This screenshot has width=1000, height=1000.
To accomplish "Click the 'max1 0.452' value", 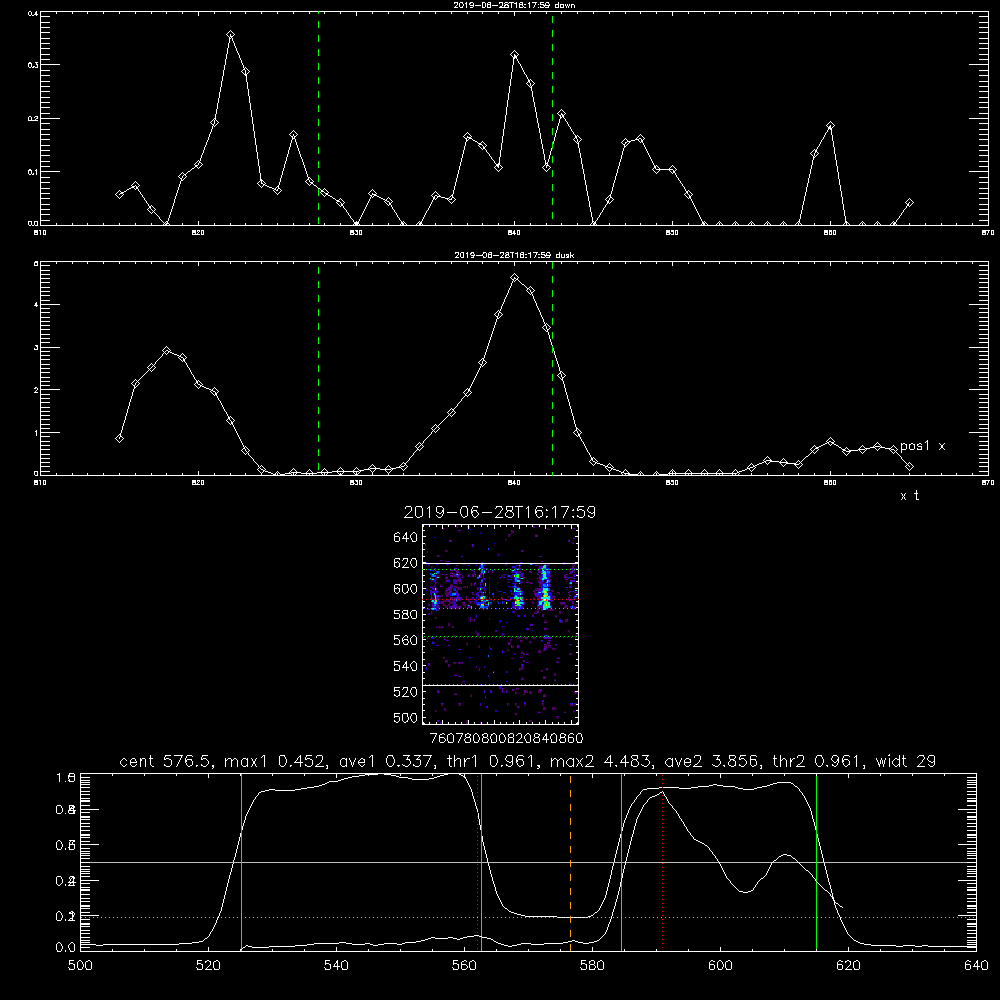I will (x=275, y=761).
